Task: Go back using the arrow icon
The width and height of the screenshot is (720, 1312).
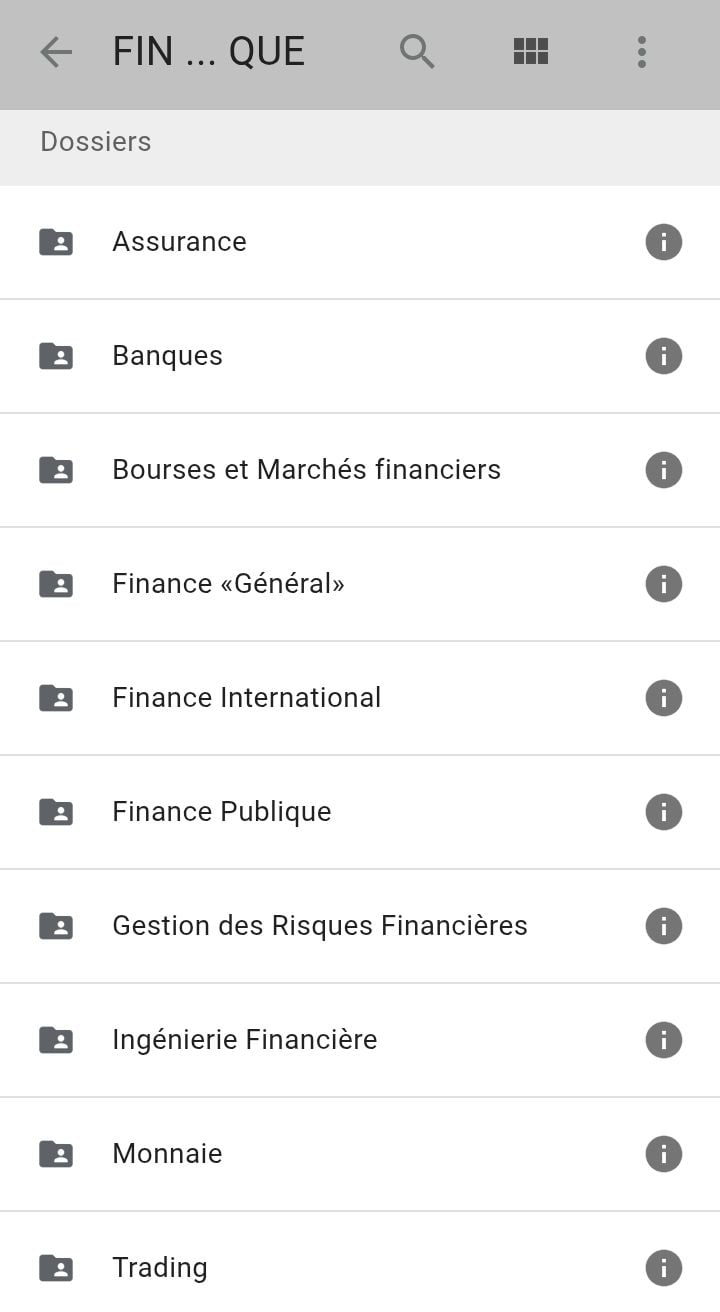Action: coord(56,52)
